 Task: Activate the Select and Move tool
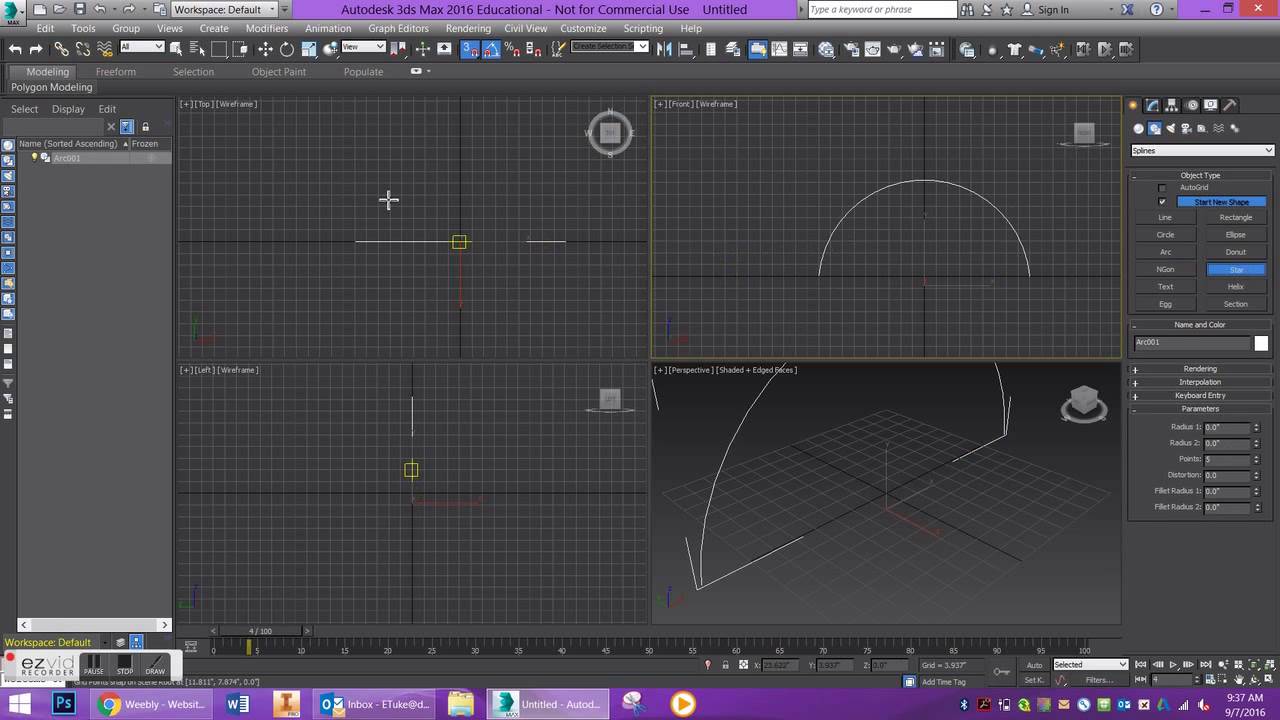click(265, 49)
